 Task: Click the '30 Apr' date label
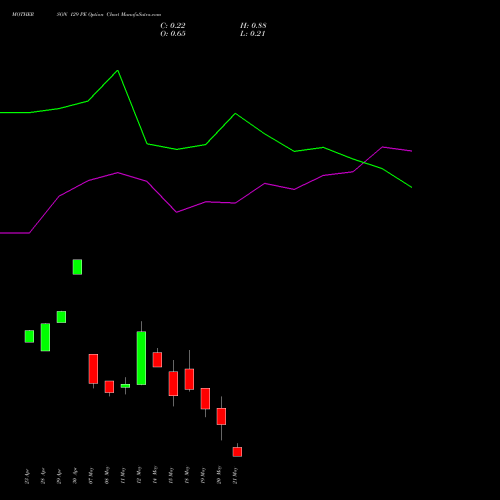tap(75, 476)
